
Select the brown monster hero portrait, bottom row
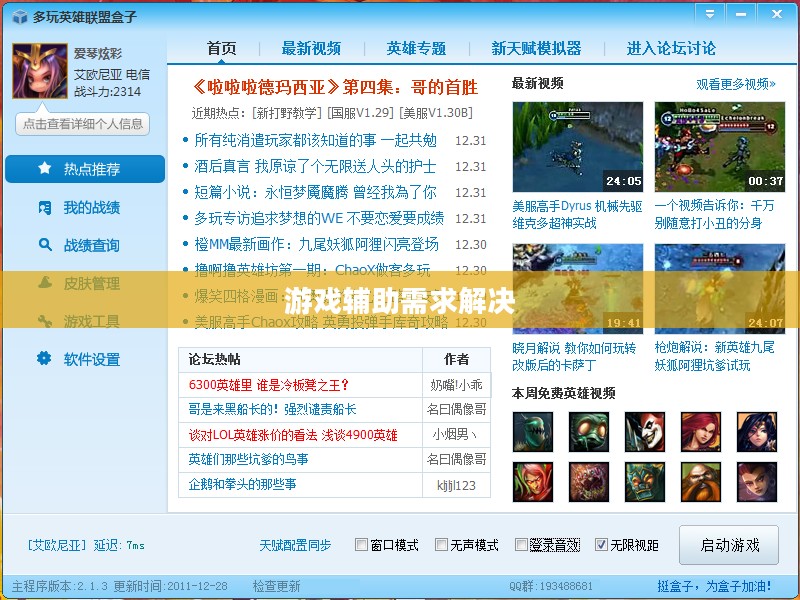[x=589, y=482]
